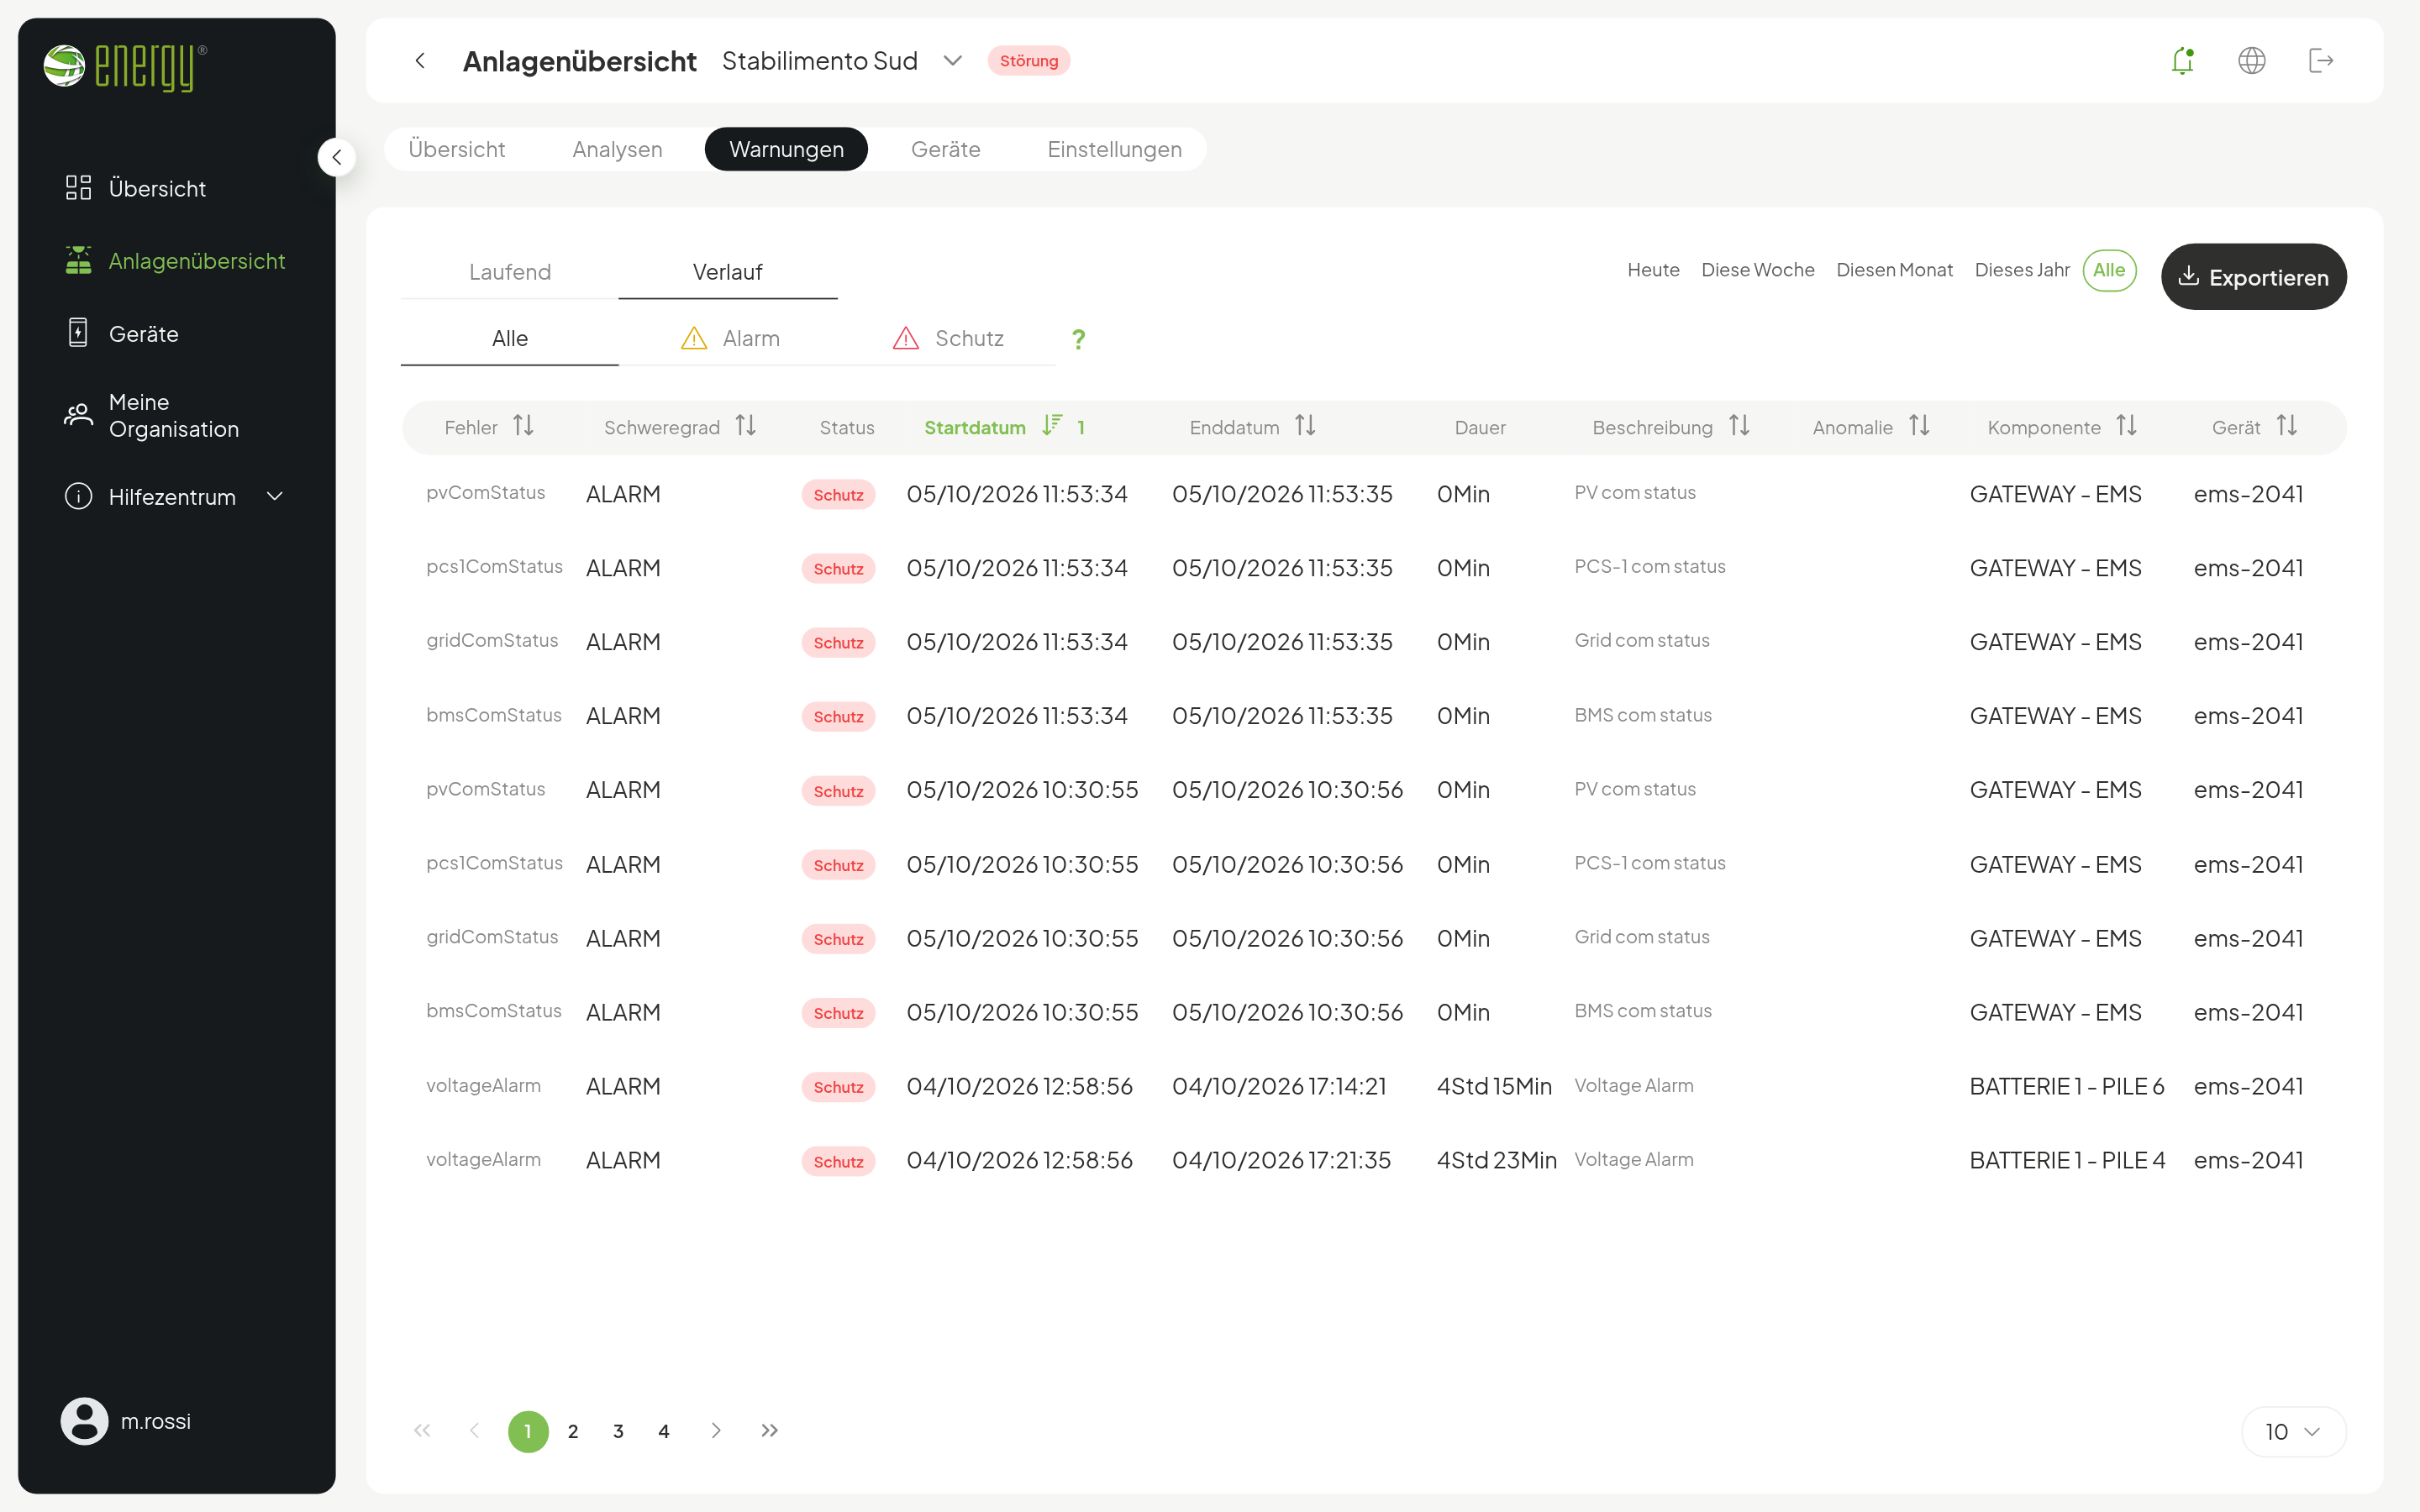Click the Störung status badge
The height and width of the screenshot is (1512, 2420).
(x=1028, y=61)
